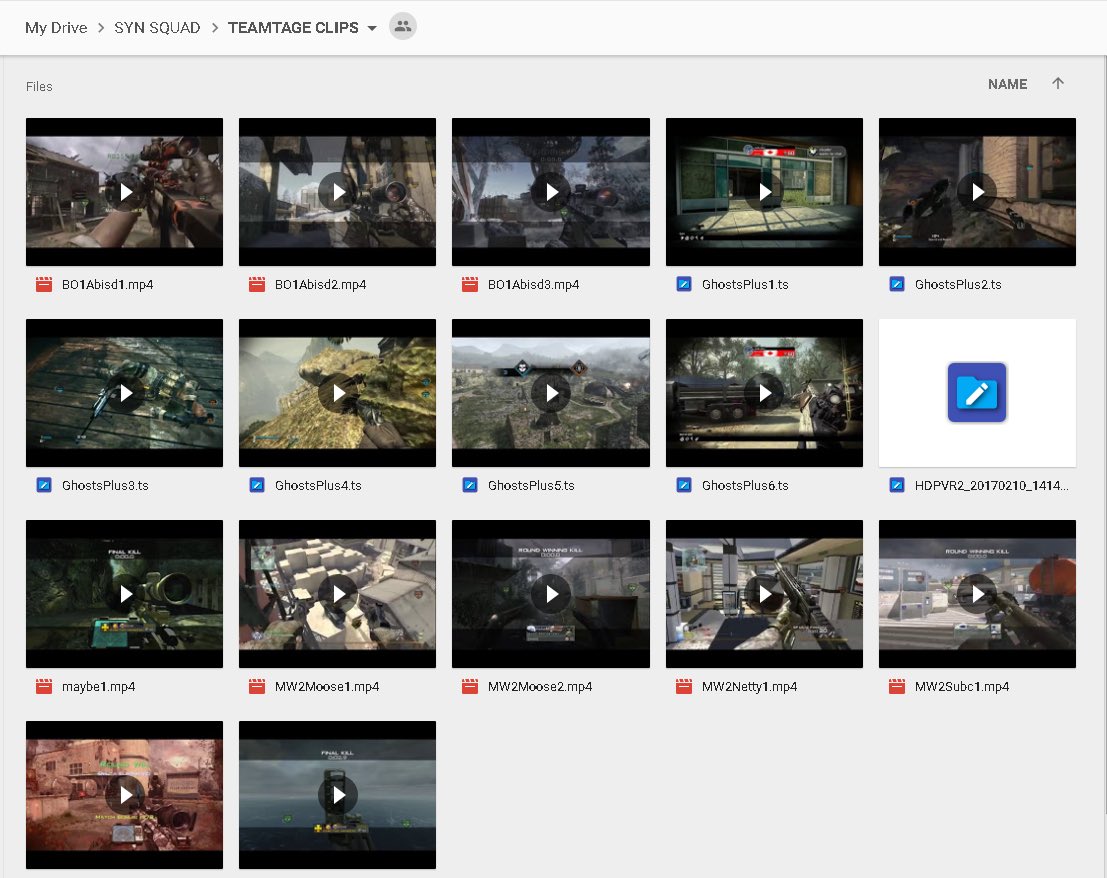The width and height of the screenshot is (1107, 878).
Task: Click the video file icon beside BO1Abisd1.mp4
Action: click(x=44, y=284)
